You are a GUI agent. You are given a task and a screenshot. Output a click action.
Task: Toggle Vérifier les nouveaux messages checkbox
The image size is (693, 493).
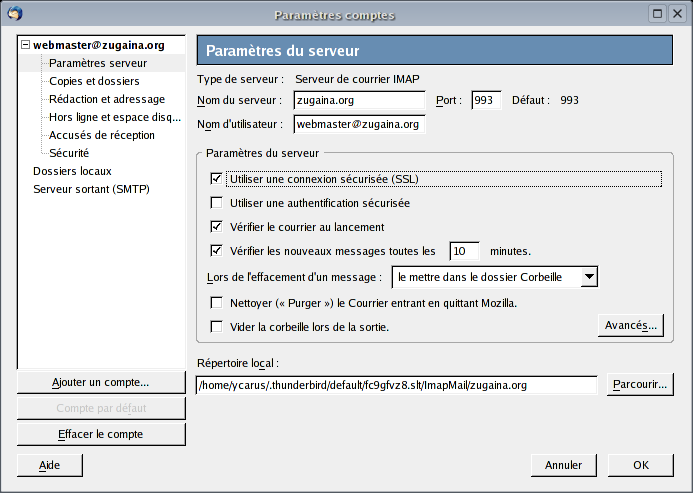[x=217, y=251]
